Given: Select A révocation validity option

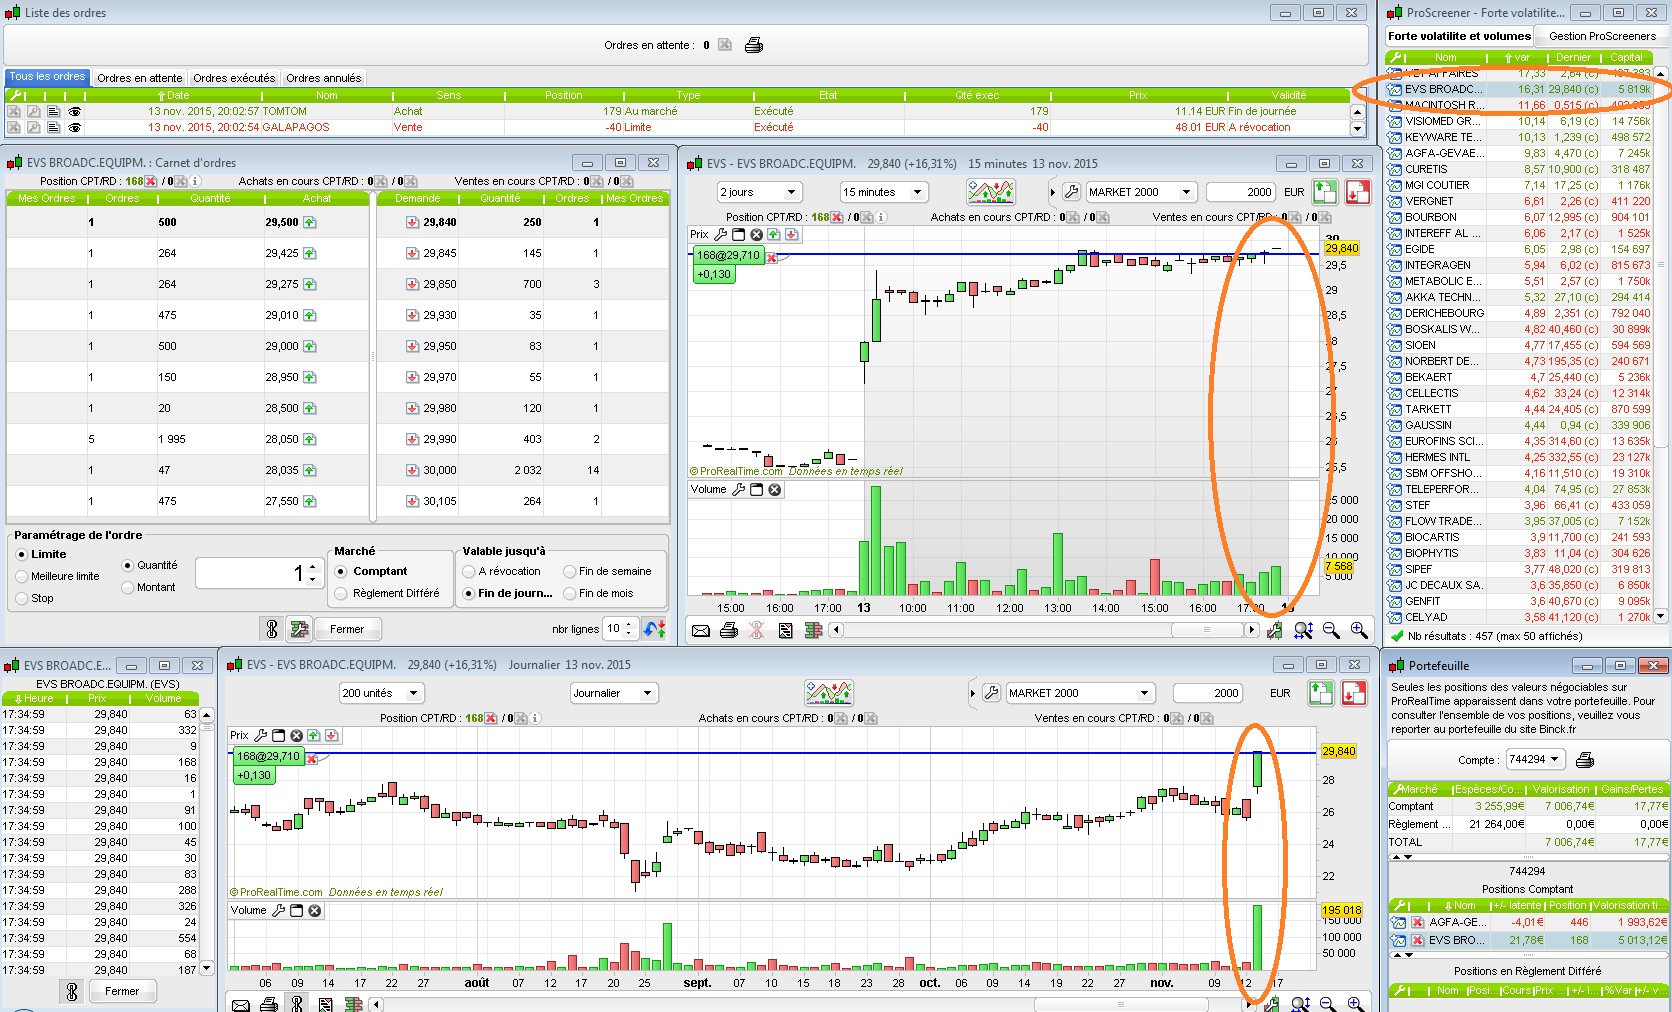Looking at the screenshot, I should coord(468,571).
